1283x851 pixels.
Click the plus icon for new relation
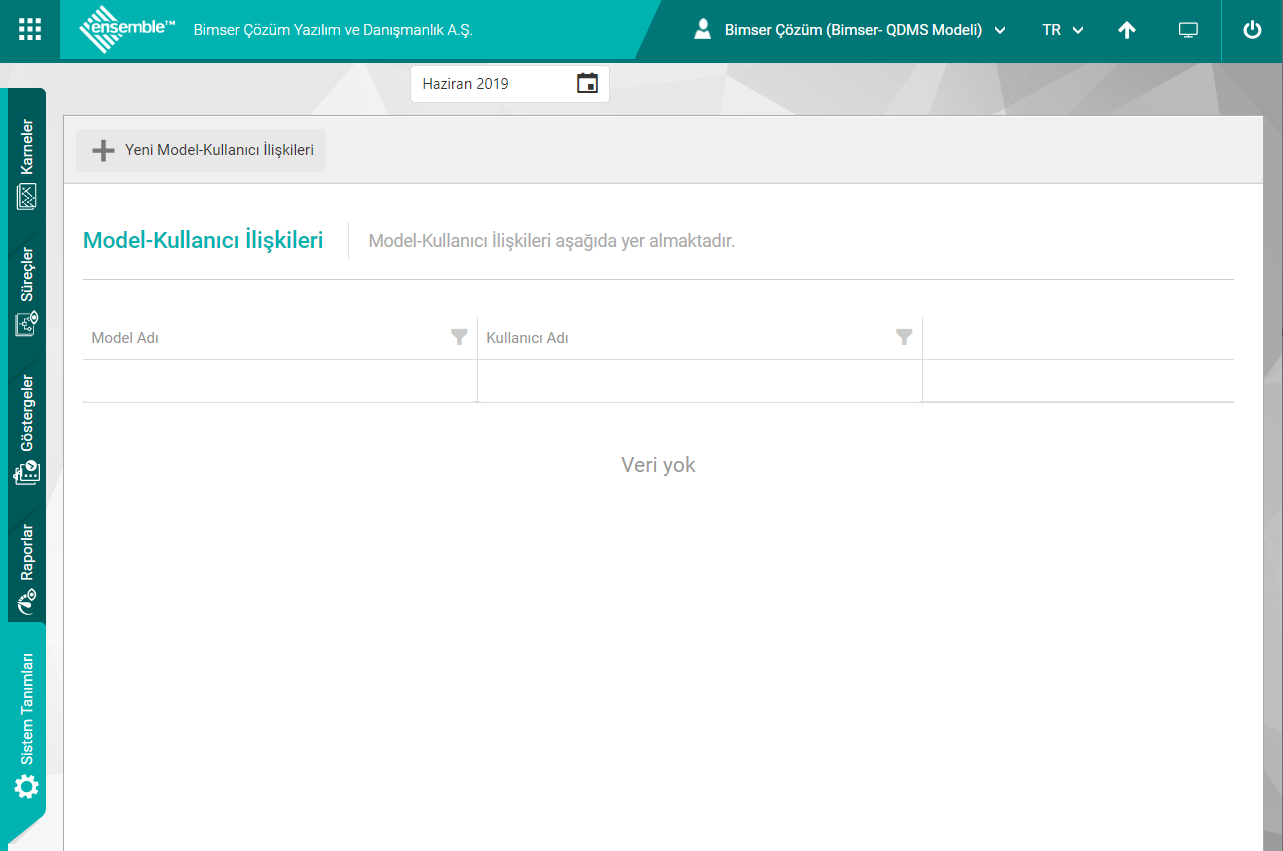click(x=103, y=150)
